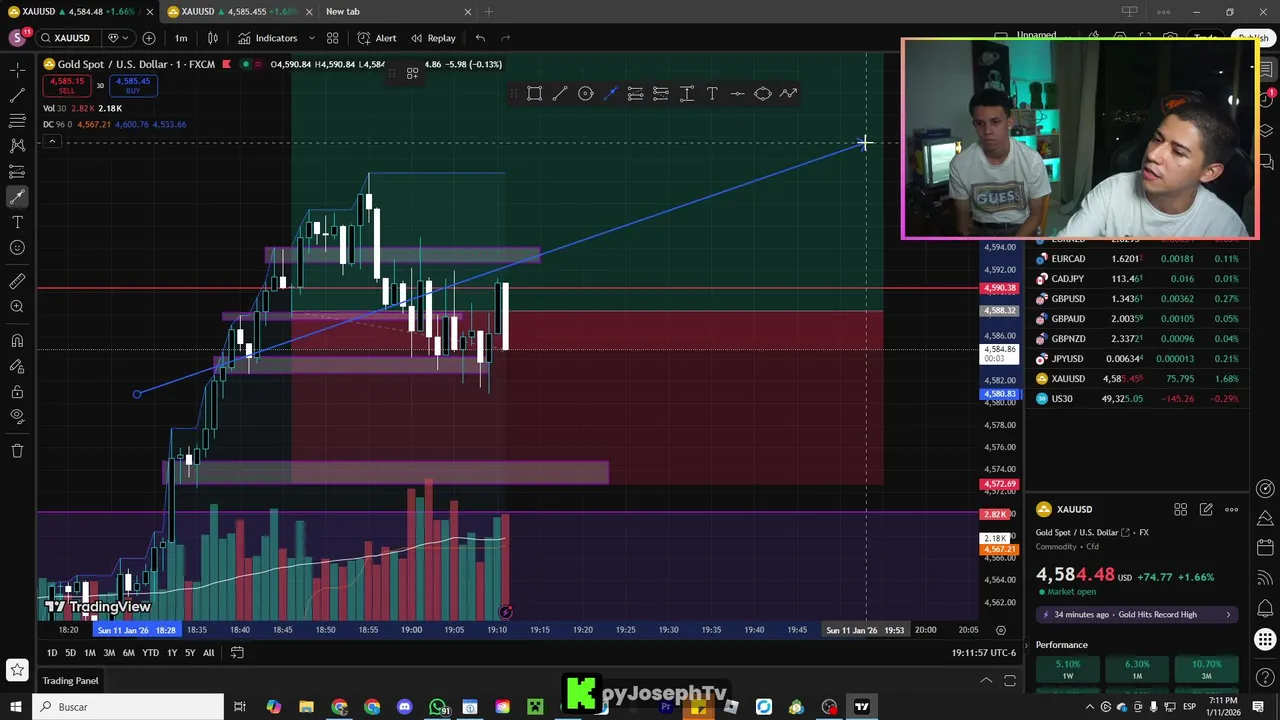Open the XAUUSD details edit note icon
Screen dimensions: 1280x720
tap(1206, 510)
